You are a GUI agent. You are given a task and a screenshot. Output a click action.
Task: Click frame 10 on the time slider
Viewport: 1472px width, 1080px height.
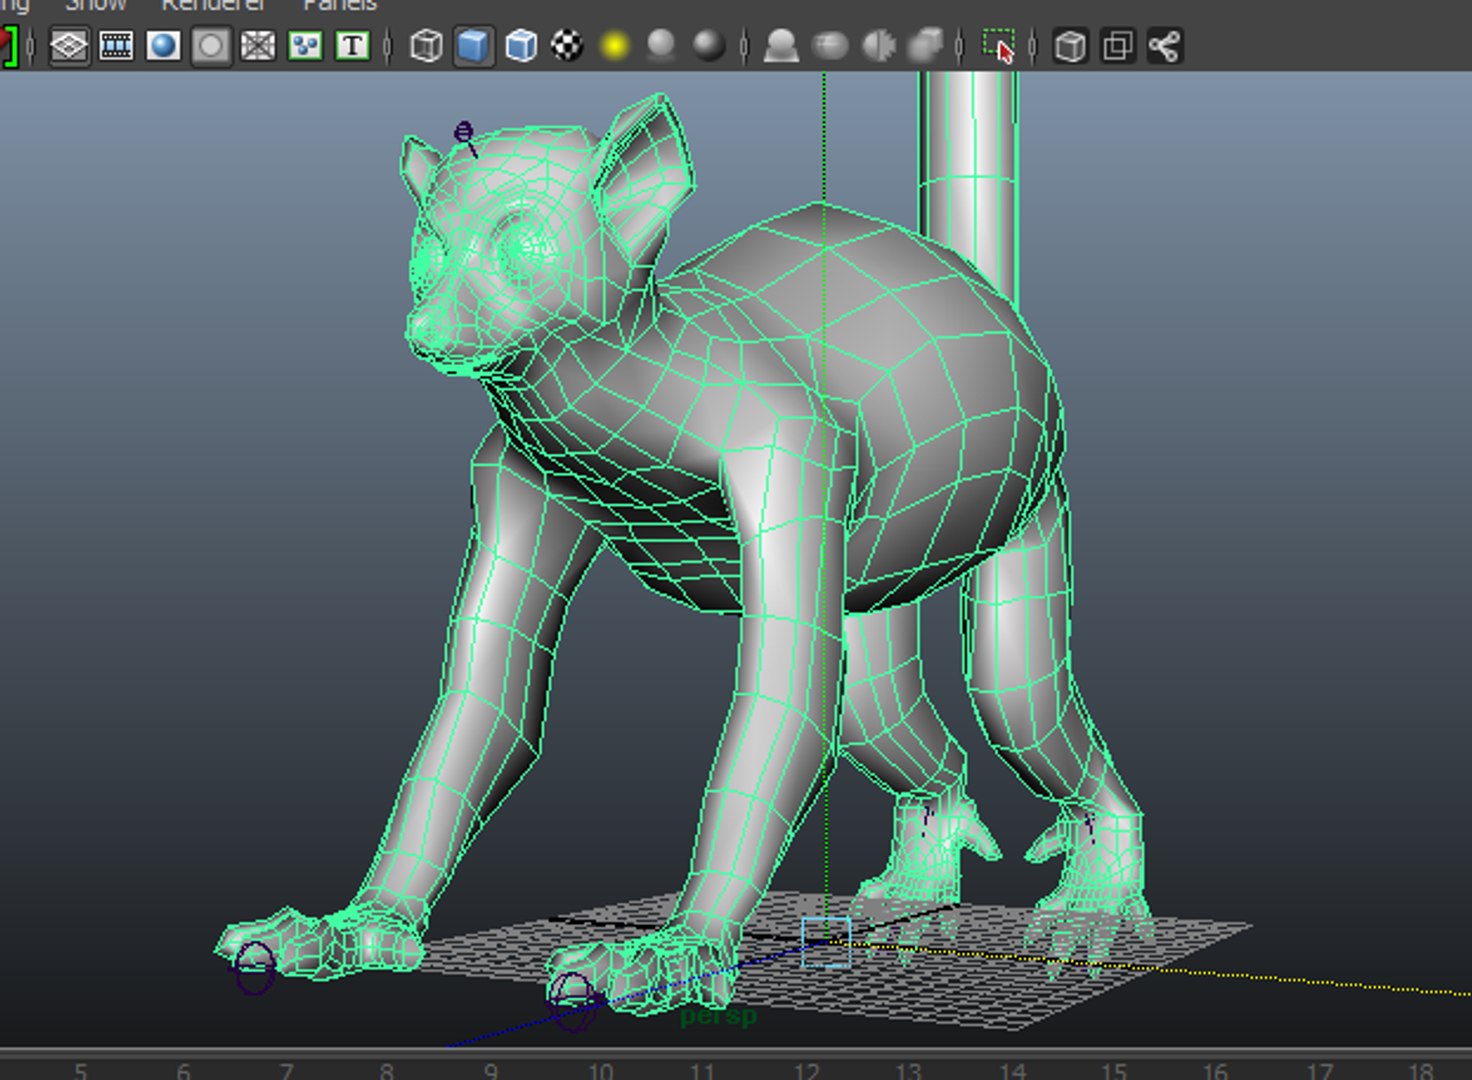click(600, 1071)
